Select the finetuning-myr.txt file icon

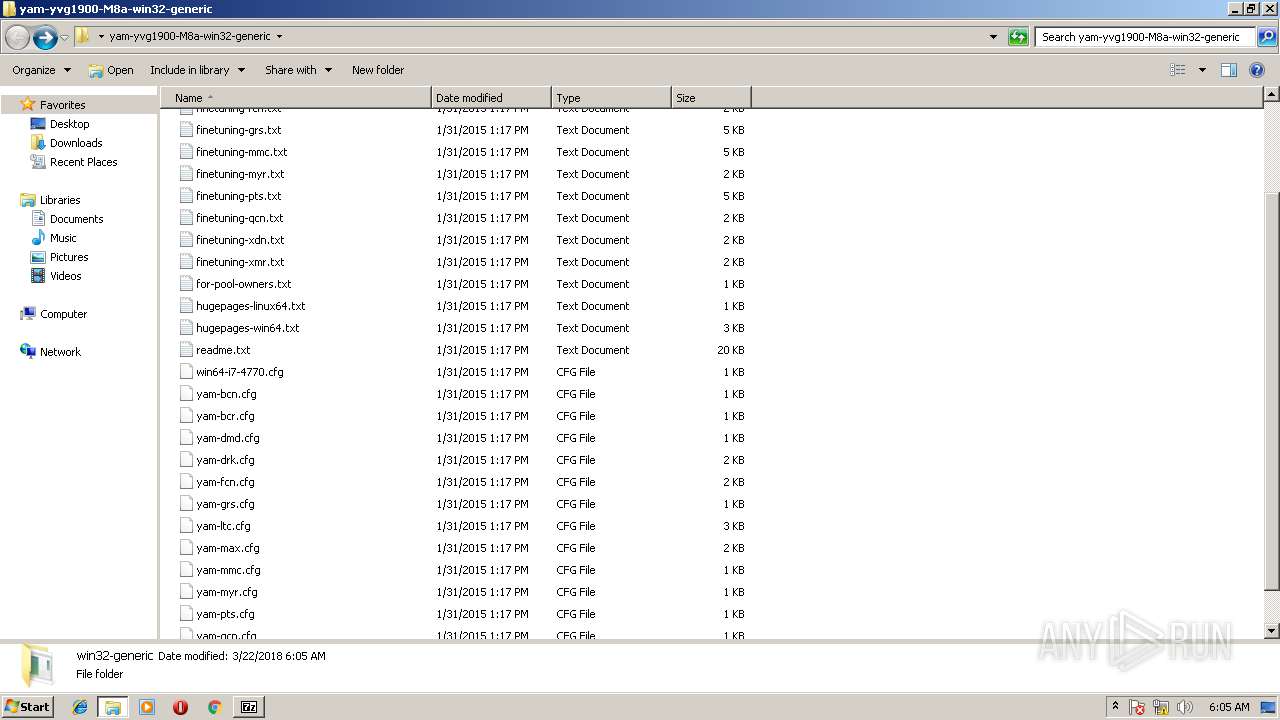point(186,174)
